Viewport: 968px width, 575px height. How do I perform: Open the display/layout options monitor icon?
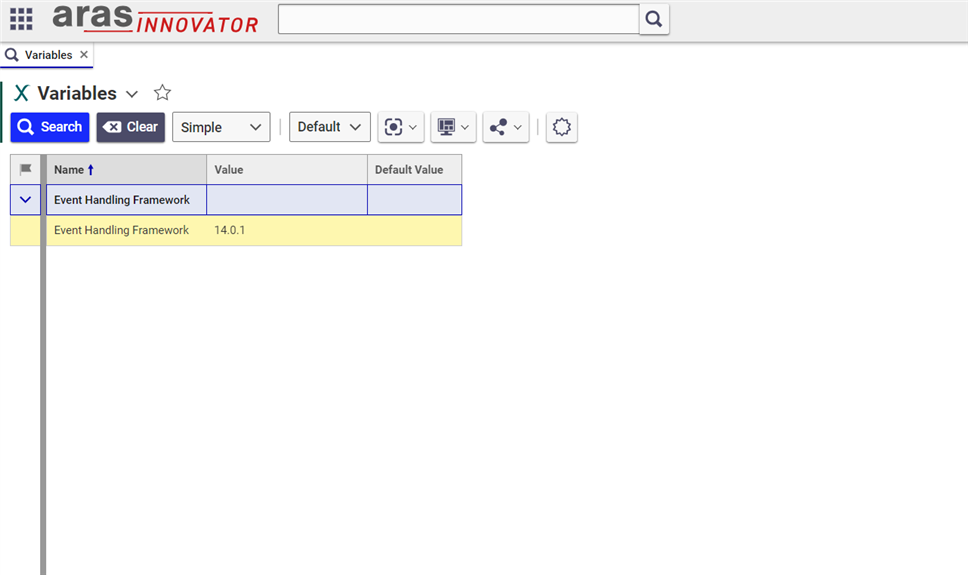[453, 127]
